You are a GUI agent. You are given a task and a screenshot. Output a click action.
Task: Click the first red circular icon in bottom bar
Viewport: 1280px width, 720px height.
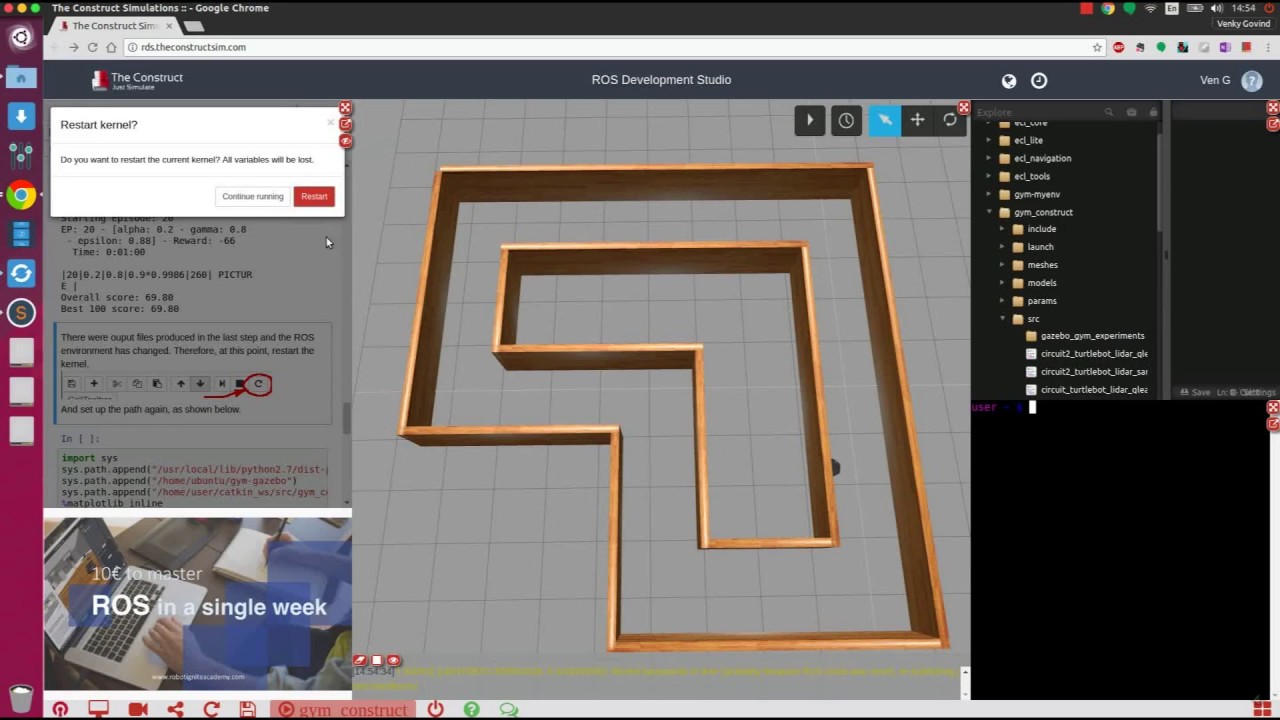[x=60, y=709]
